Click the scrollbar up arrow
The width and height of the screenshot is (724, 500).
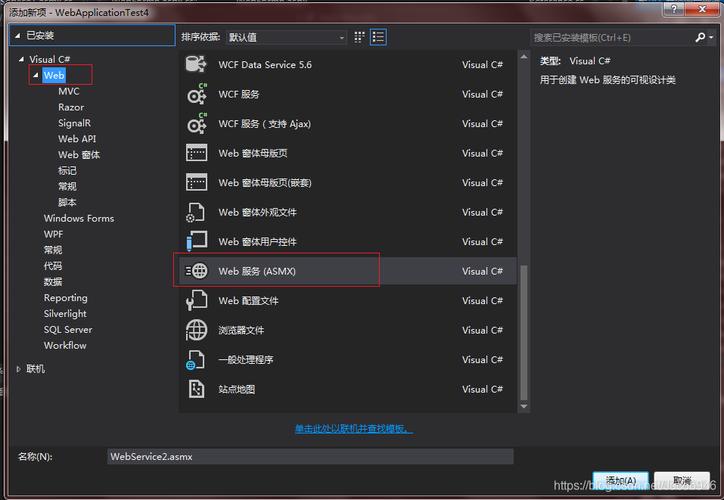pos(524,57)
